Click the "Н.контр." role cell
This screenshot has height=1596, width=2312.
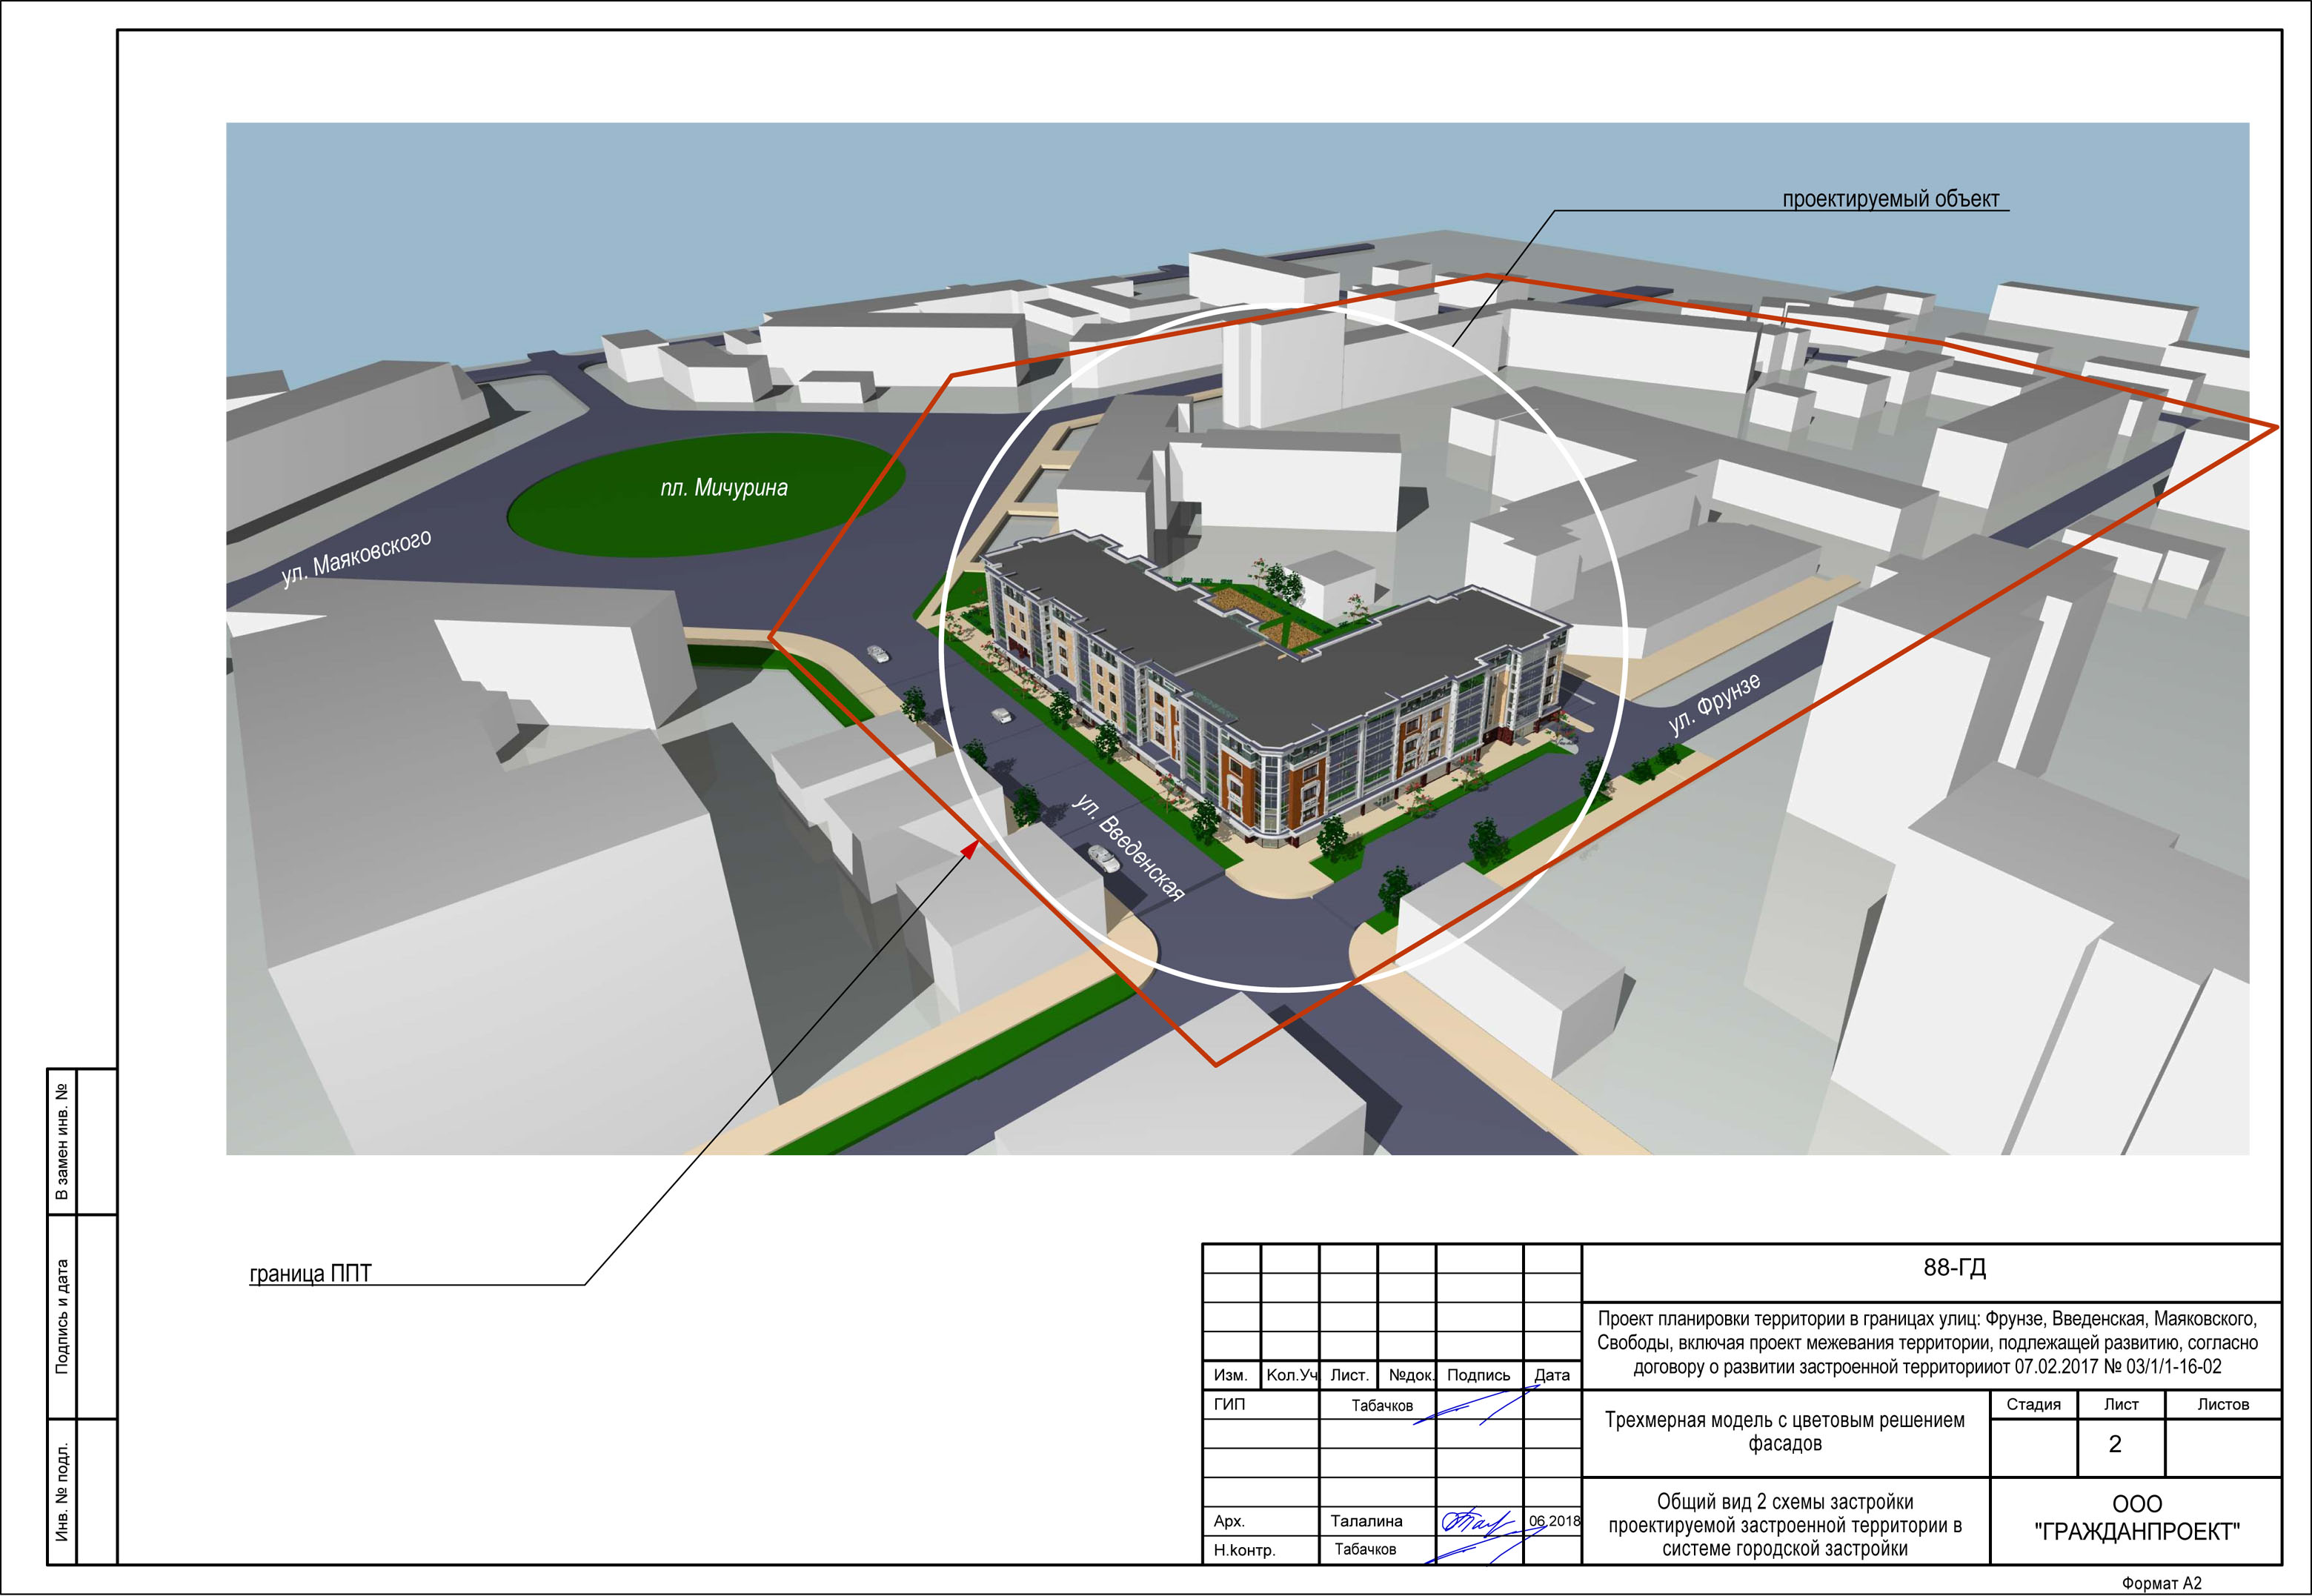(1244, 1550)
